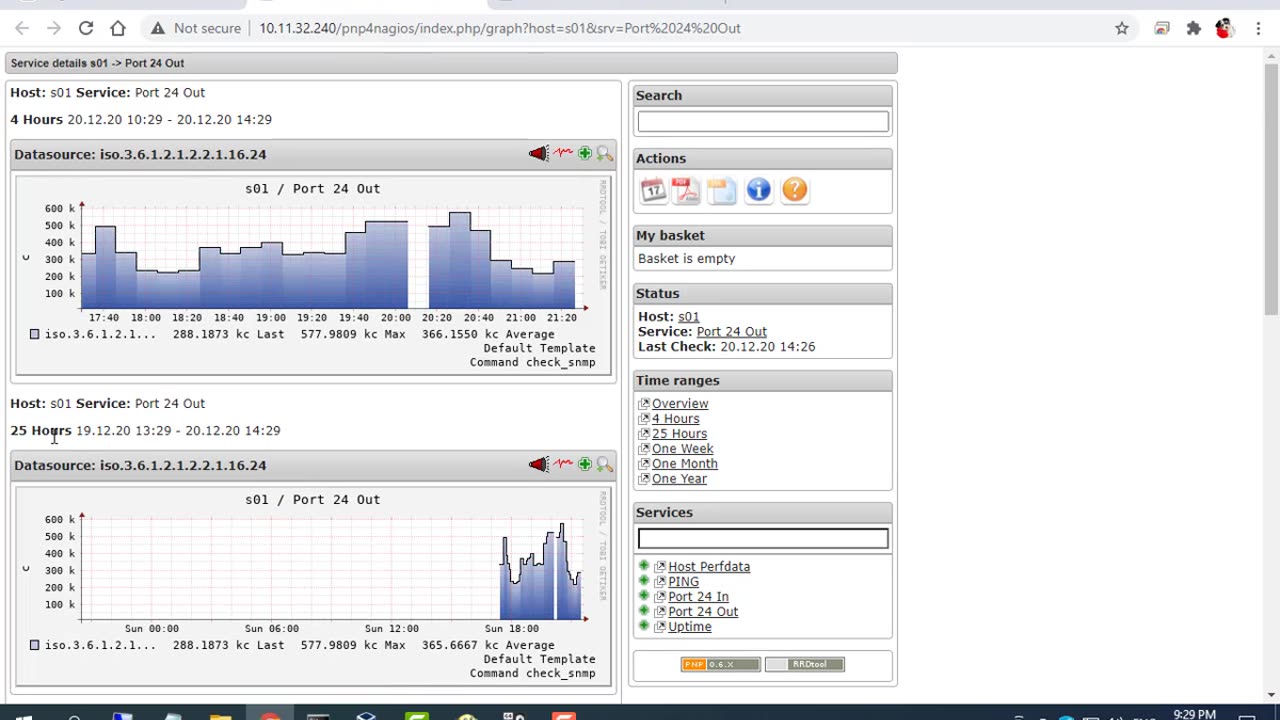
Task: Open zoom magnifier on the 25 Hours graph
Action: pos(604,465)
